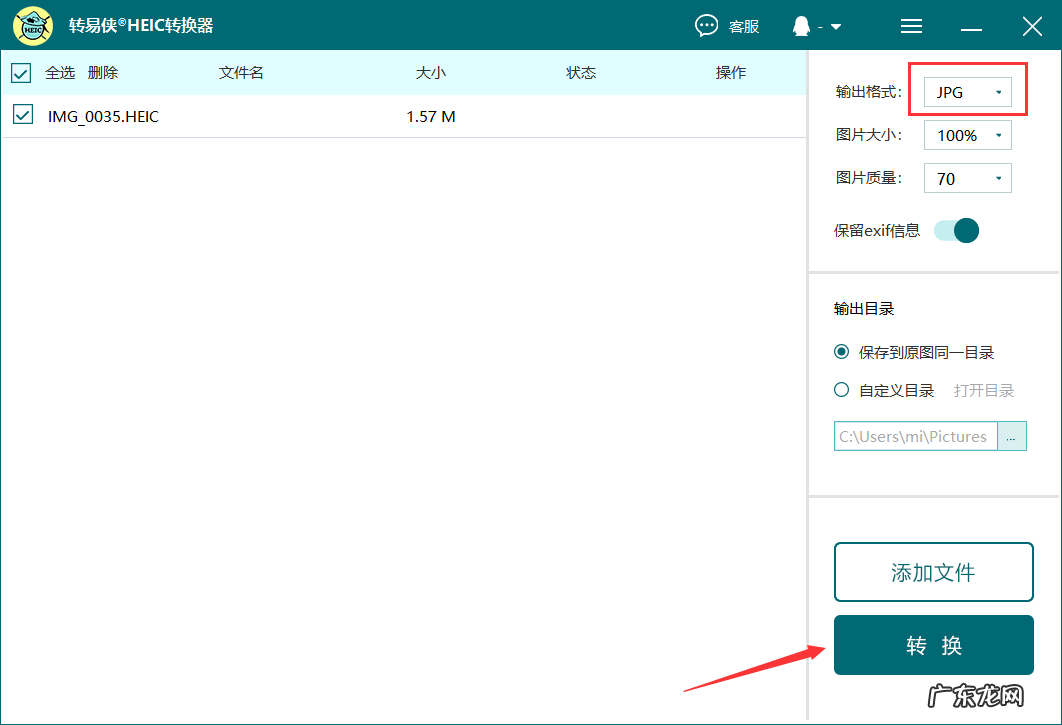Uncheck the 全选 select-all checkbox

21,72
